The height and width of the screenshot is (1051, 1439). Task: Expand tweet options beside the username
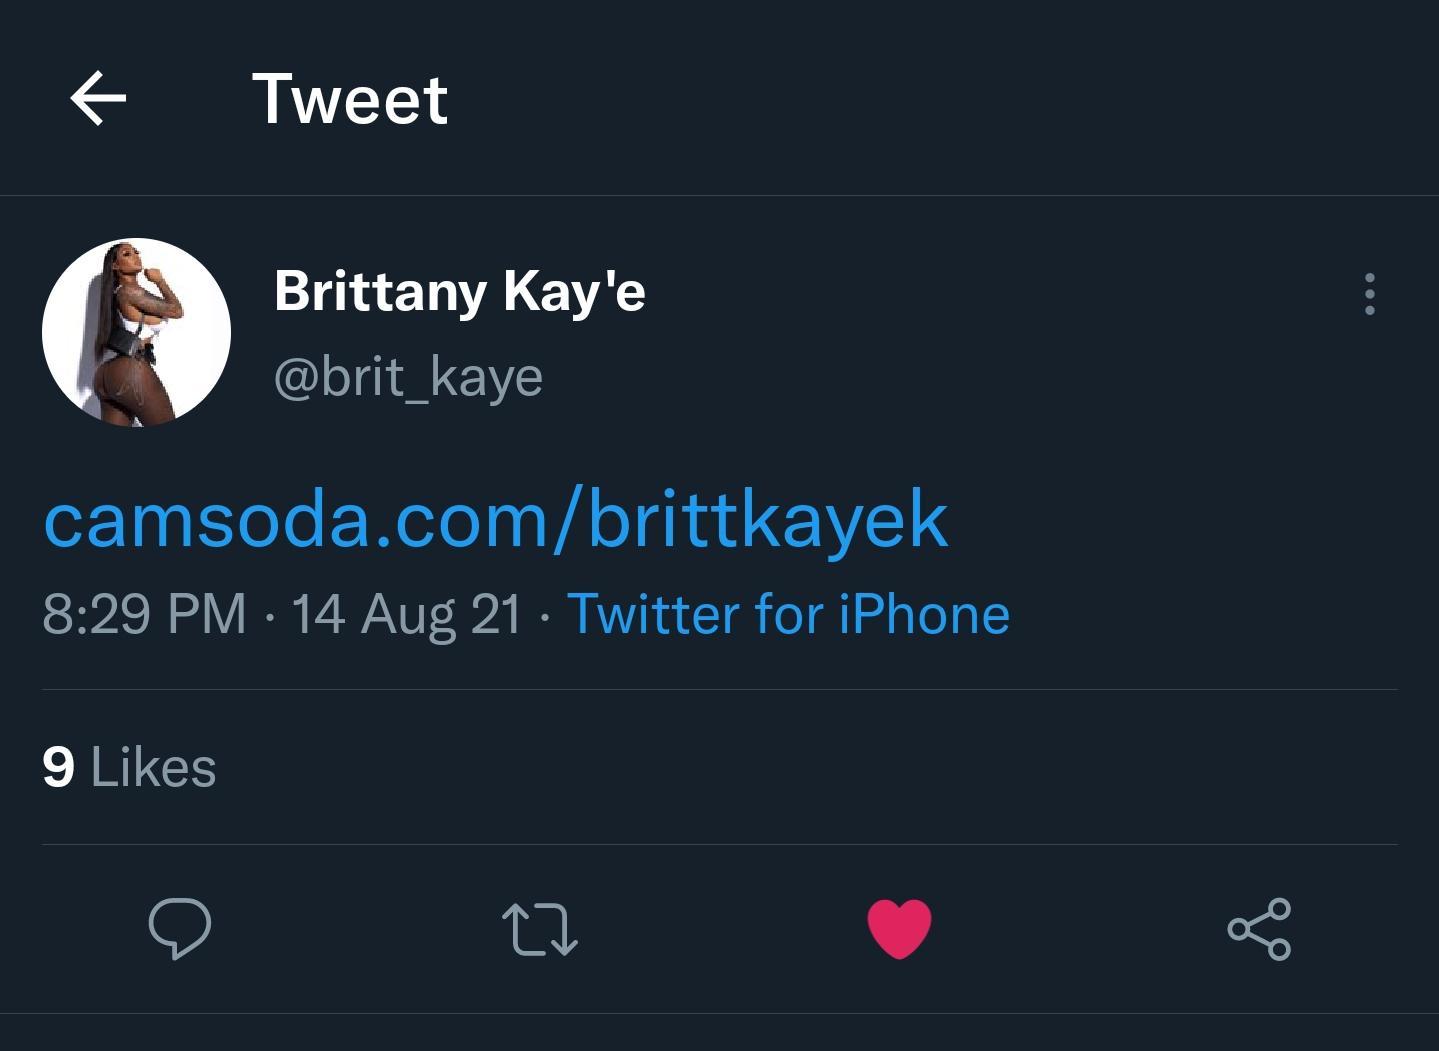1368,294
